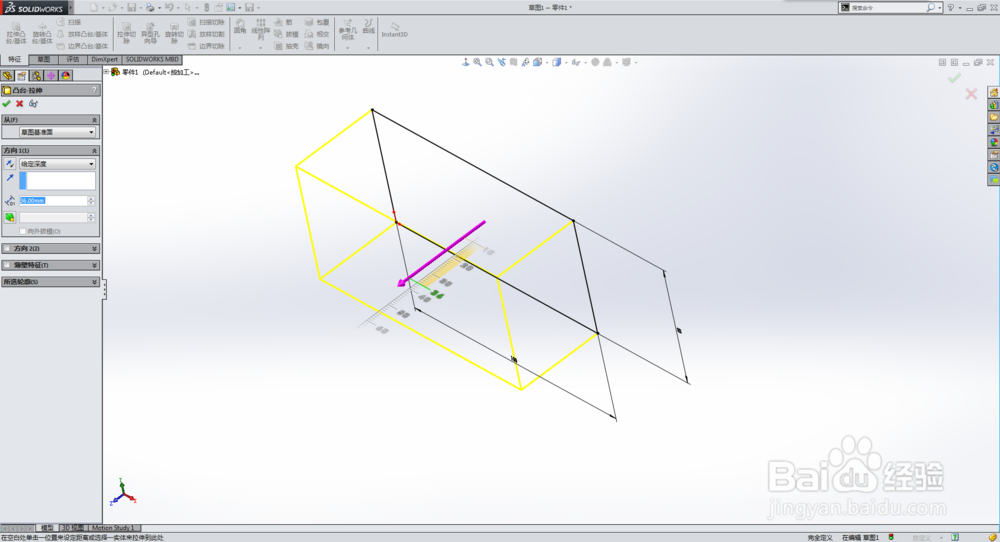Screen dimensions: 1000x542
Task: Click the depth value field showing 36.00mm
Action: (x=53, y=201)
